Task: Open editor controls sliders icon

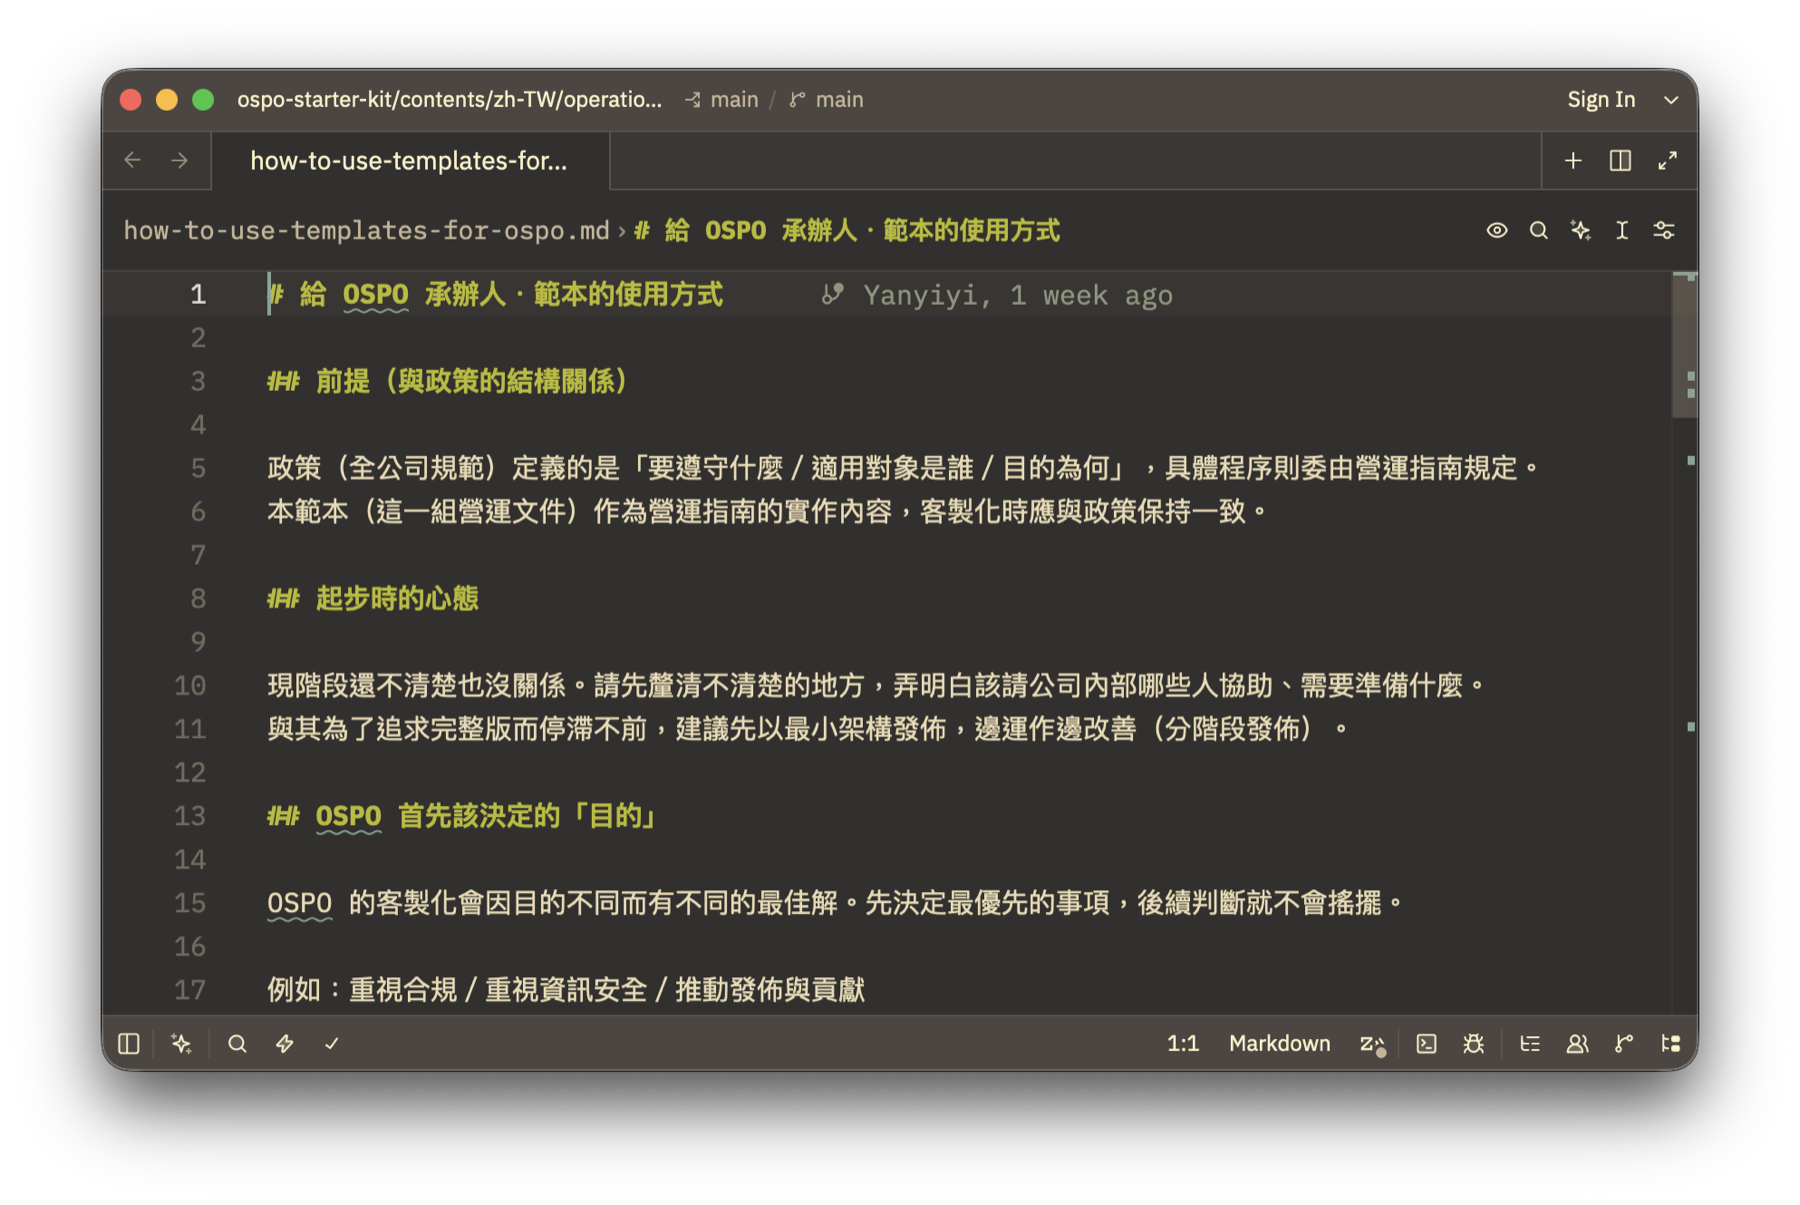Action: click(x=1664, y=231)
